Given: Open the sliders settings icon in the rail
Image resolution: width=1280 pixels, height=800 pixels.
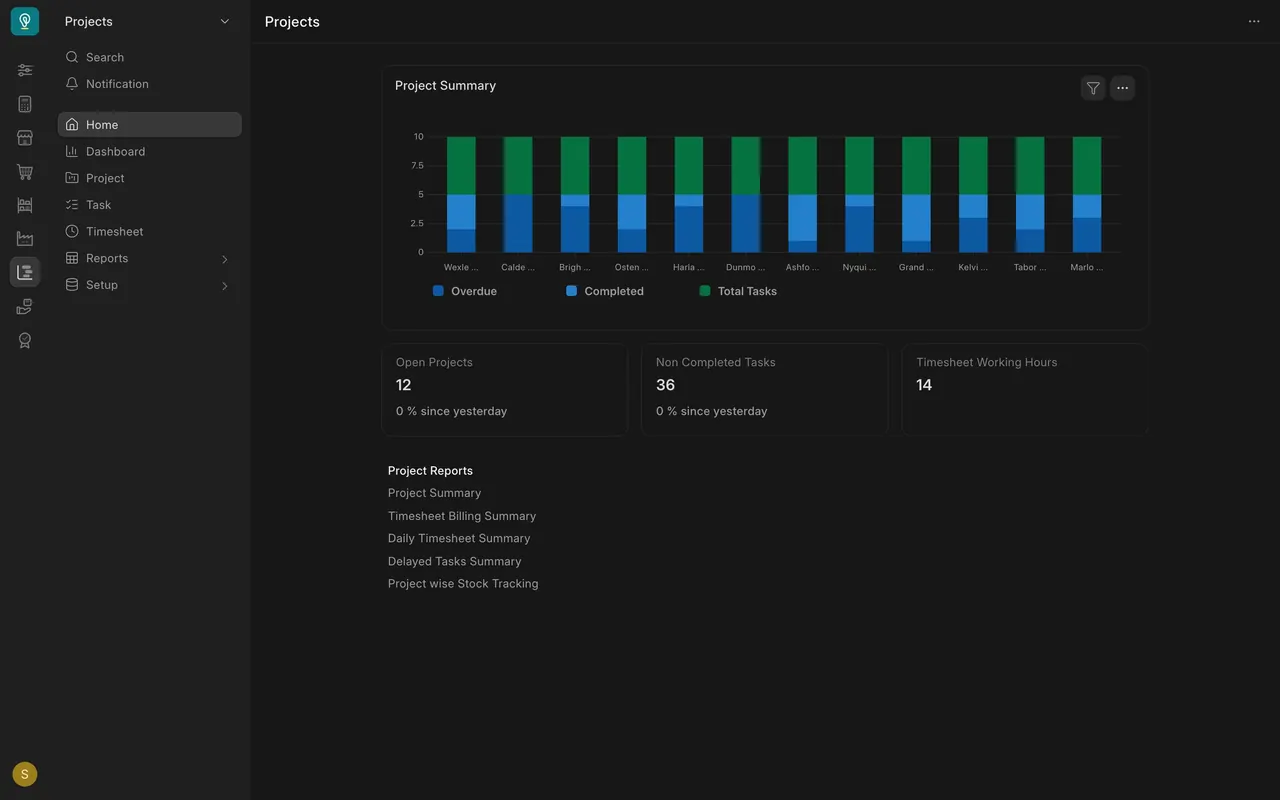Looking at the screenshot, I should click(x=25, y=70).
